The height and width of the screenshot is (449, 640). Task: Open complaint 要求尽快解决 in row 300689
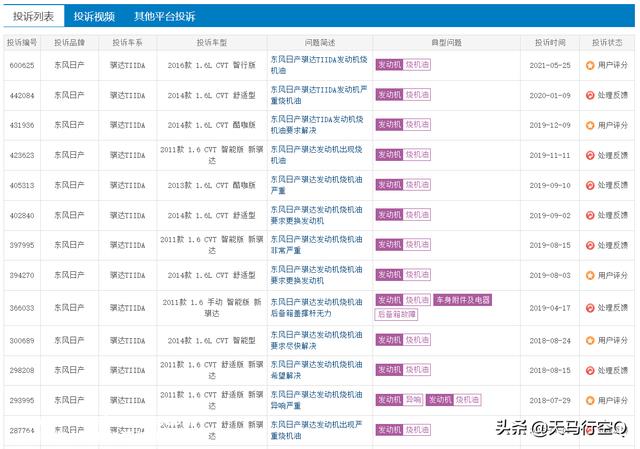(316, 340)
